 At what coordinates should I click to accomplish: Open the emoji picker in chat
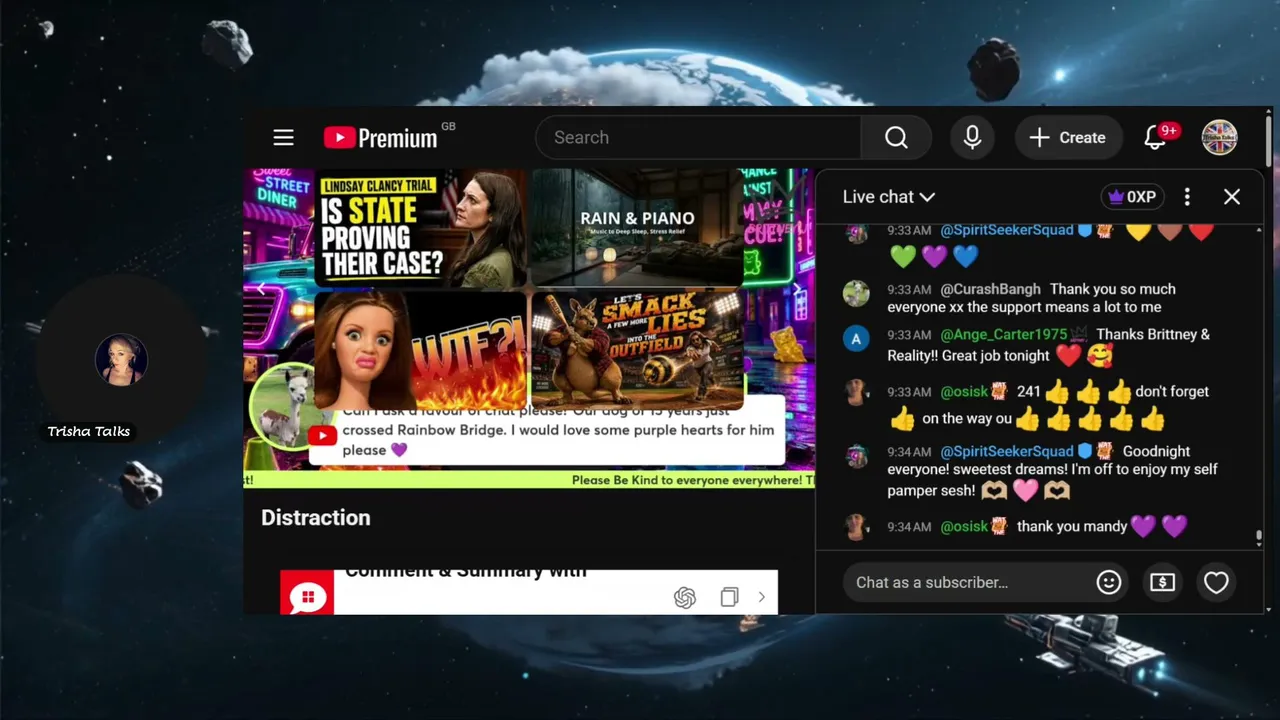click(1109, 582)
